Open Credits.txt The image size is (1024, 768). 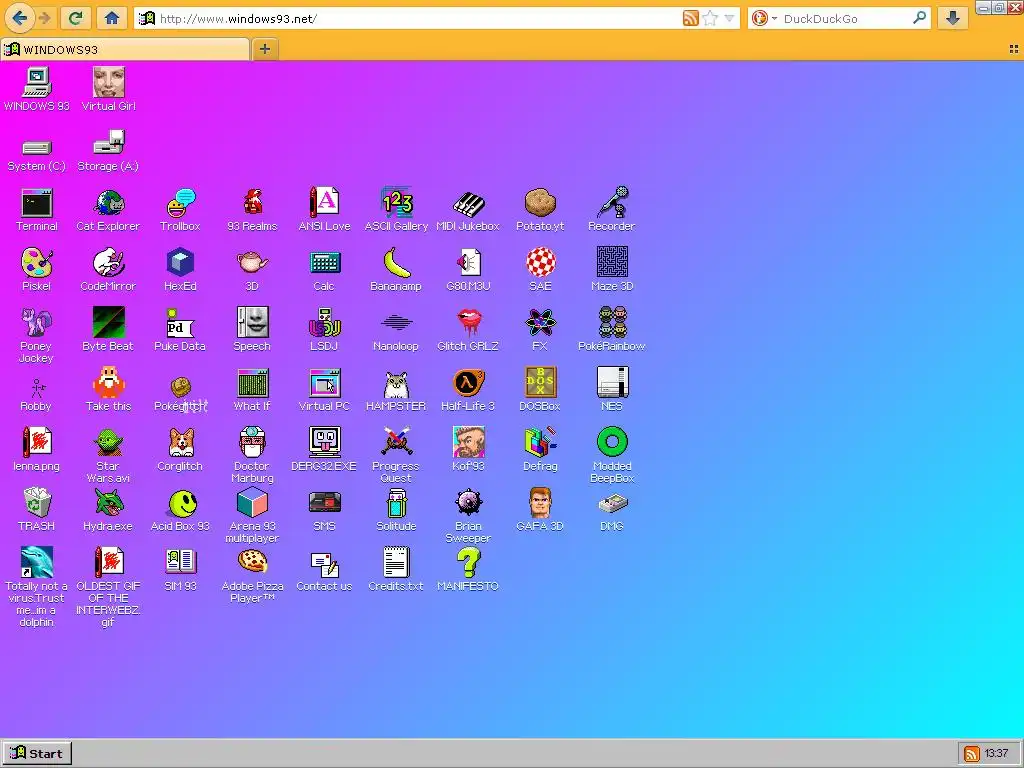(x=396, y=569)
